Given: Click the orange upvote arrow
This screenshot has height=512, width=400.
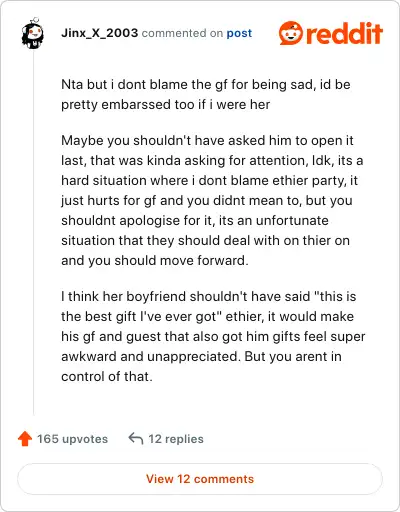Looking at the screenshot, I should 25,439.
